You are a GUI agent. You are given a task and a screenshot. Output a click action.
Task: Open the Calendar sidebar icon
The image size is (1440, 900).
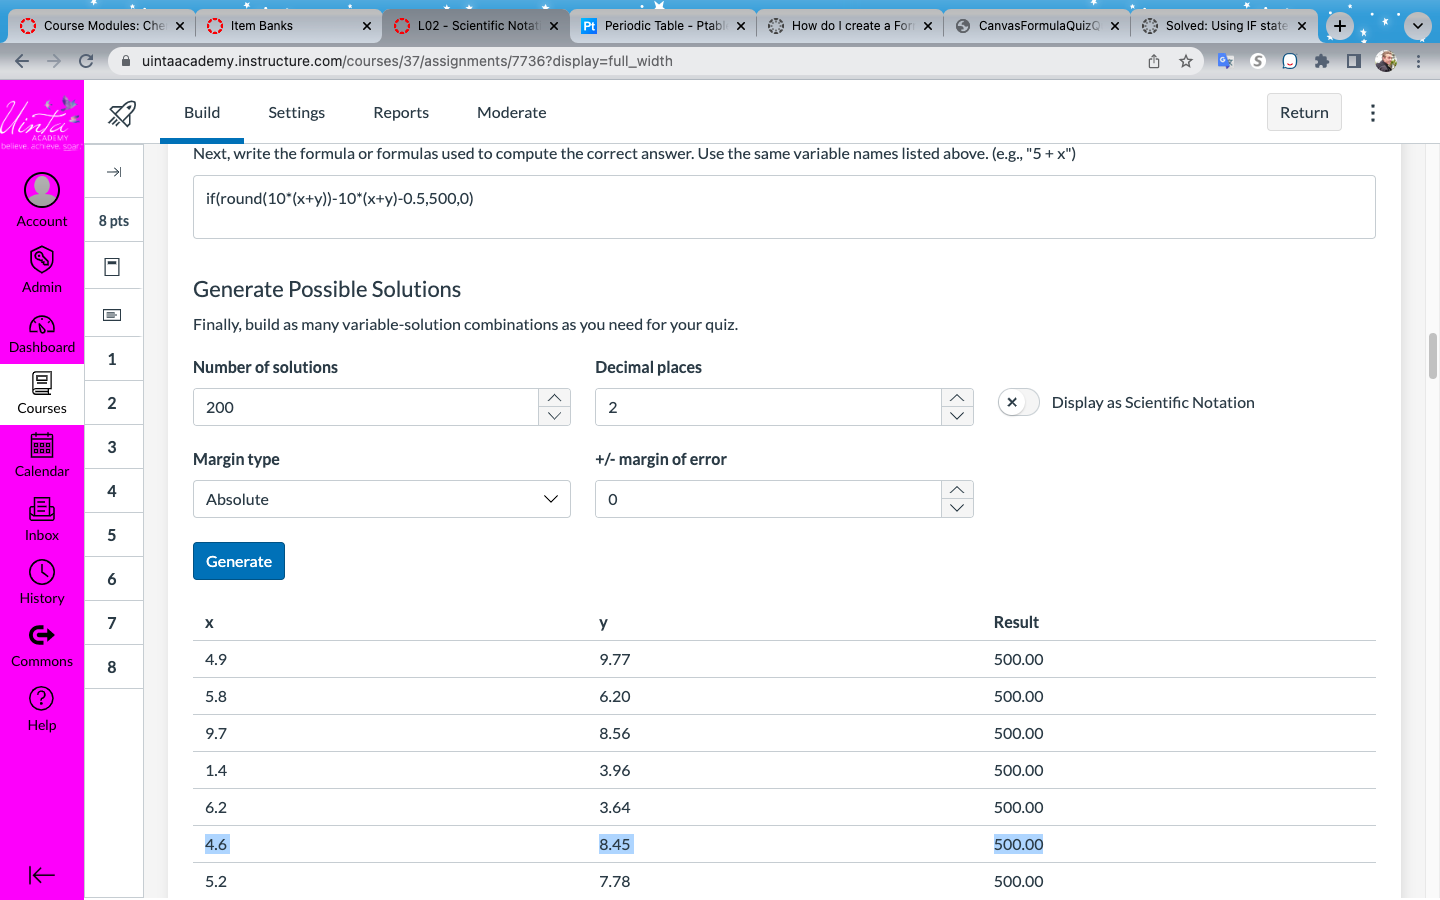pyautogui.click(x=42, y=446)
